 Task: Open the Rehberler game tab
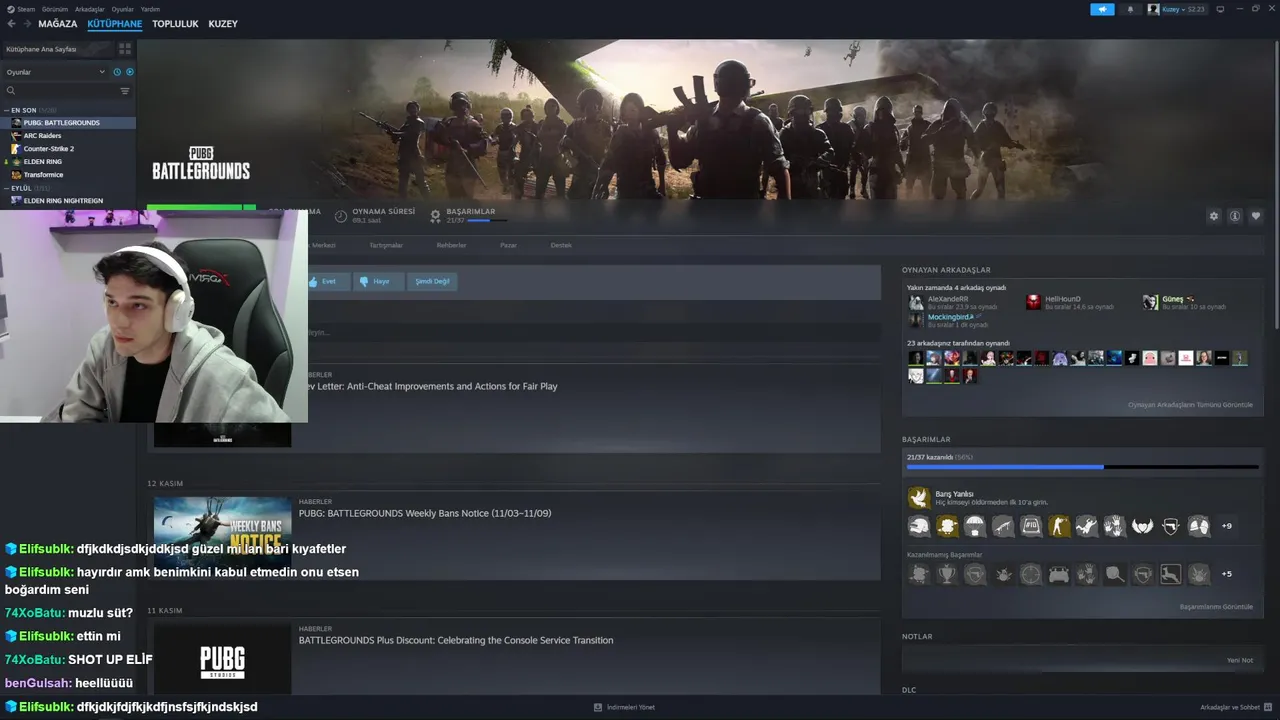point(451,245)
